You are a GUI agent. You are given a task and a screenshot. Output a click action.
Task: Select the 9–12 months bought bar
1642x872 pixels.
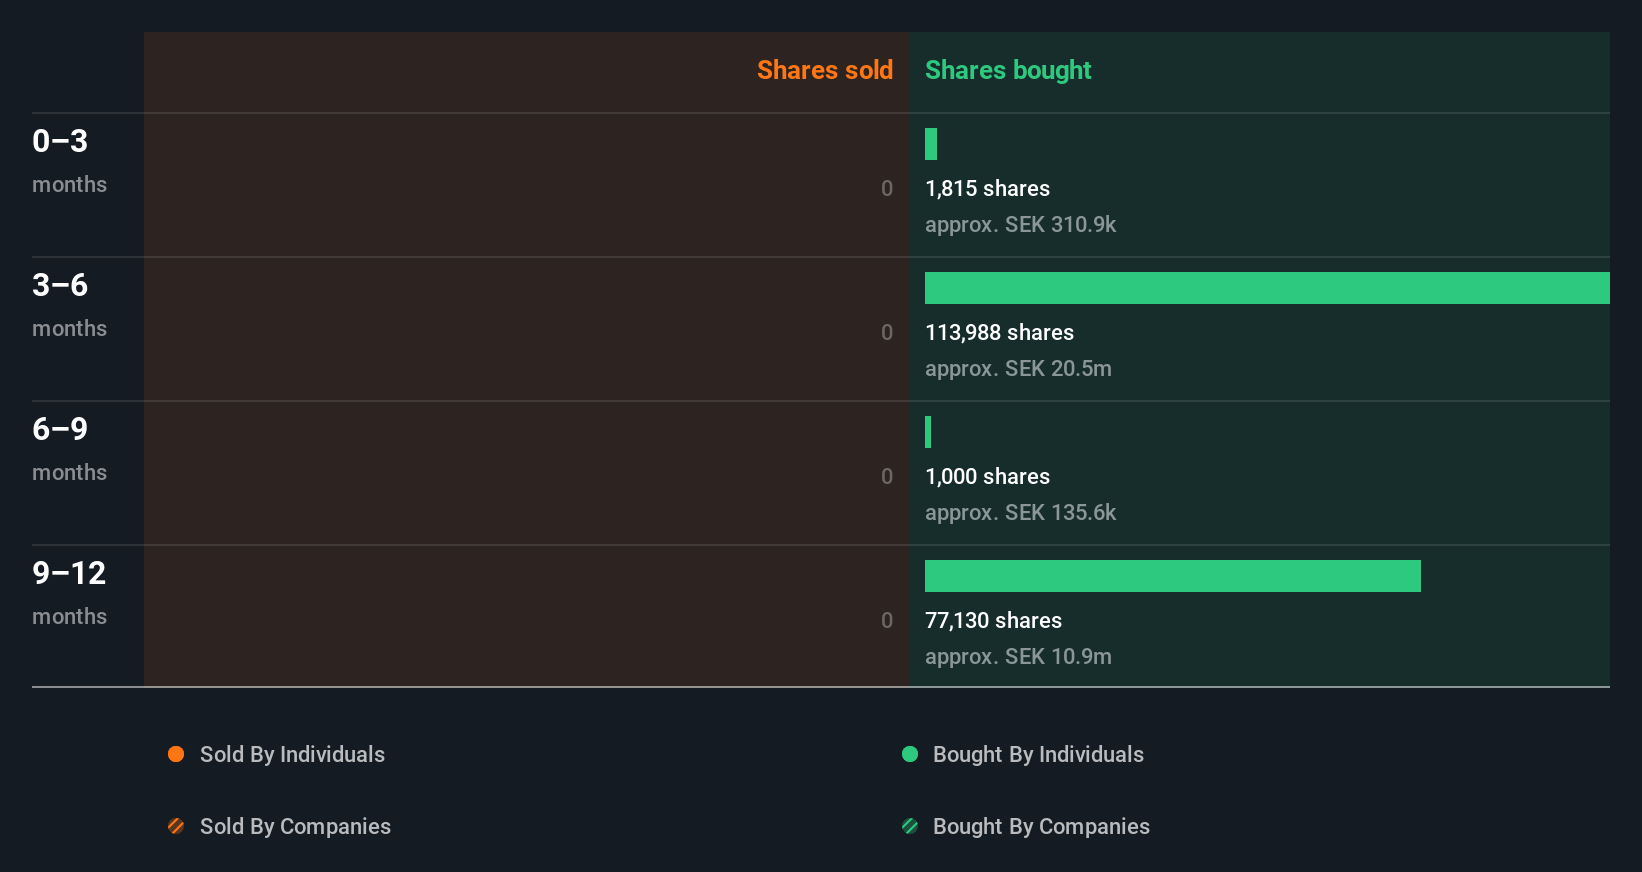(x=1173, y=576)
